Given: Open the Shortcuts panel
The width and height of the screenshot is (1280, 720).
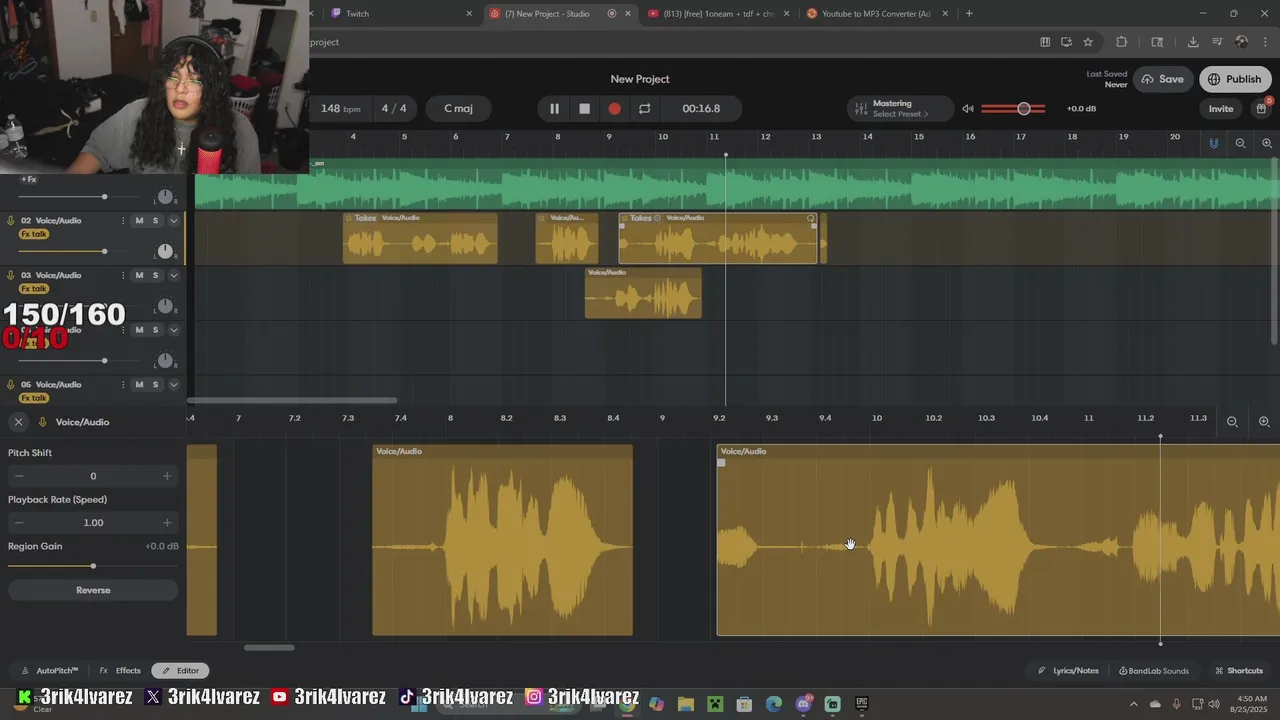Looking at the screenshot, I should [1238, 671].
